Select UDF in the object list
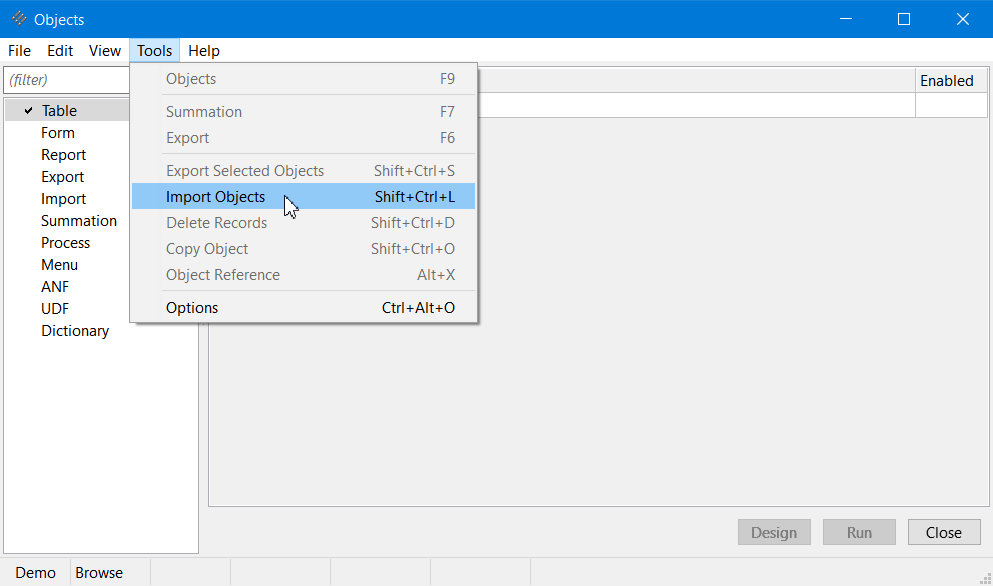The width and height of the screenshot is (993, 586). 55,309
